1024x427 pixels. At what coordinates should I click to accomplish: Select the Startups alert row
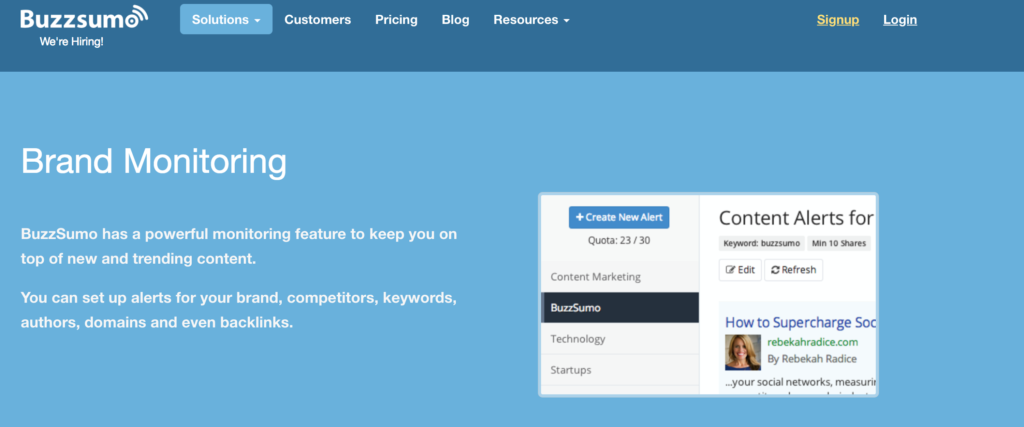point(620,370)
